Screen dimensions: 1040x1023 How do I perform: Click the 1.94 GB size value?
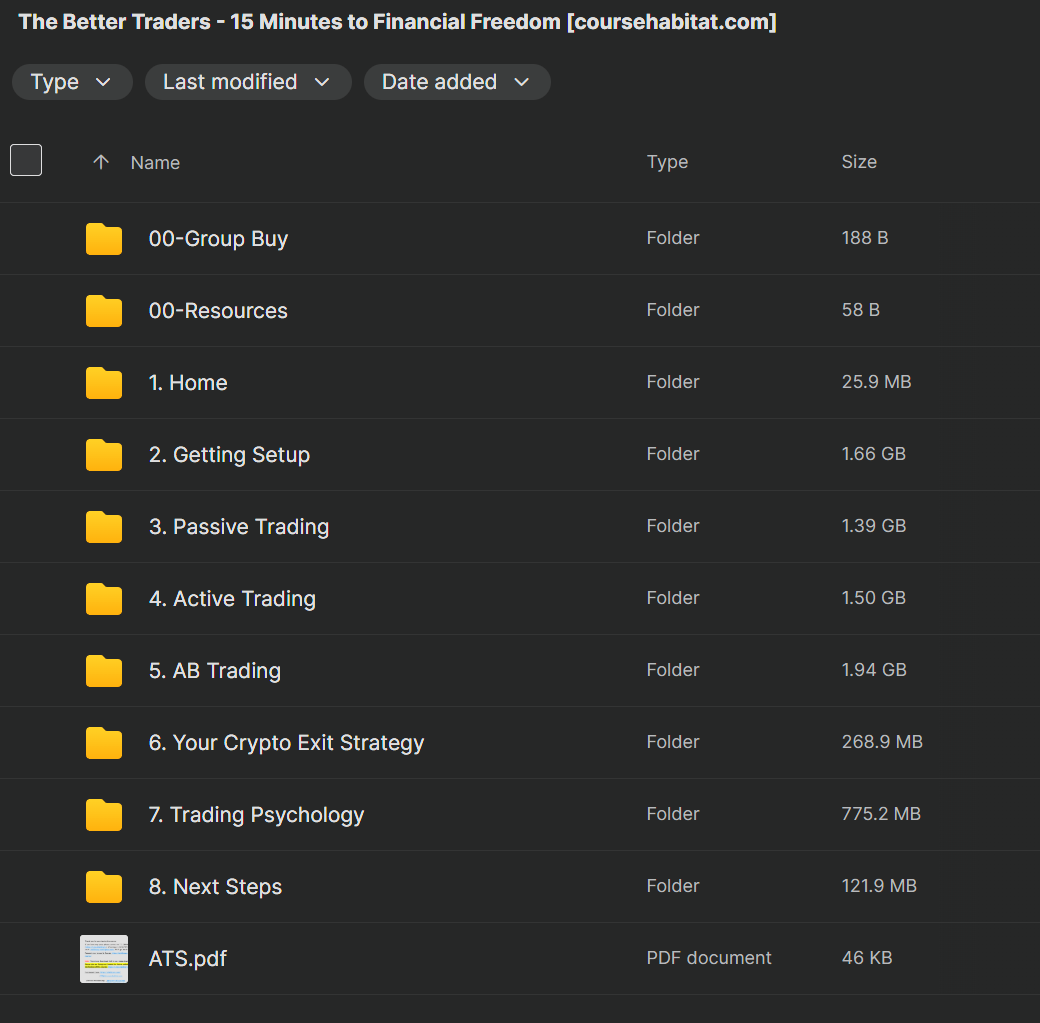tap(874, 669)
